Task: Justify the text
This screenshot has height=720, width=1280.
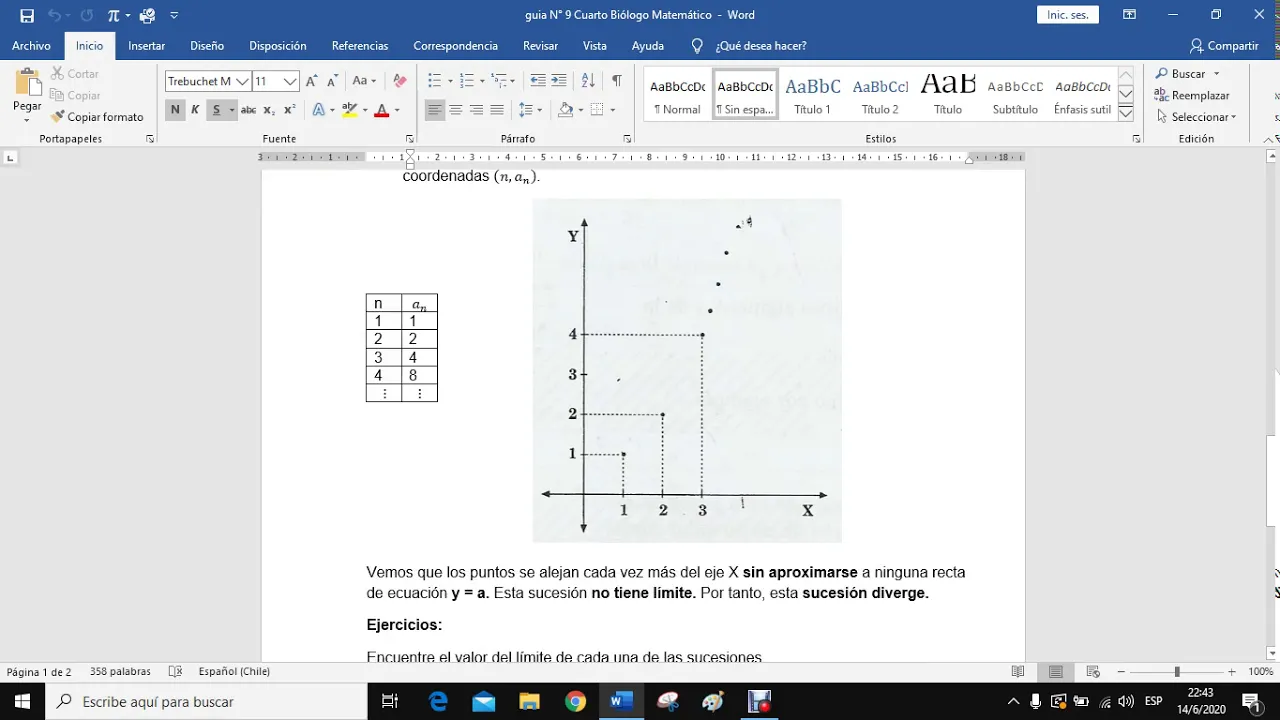Action: (497, 110)
